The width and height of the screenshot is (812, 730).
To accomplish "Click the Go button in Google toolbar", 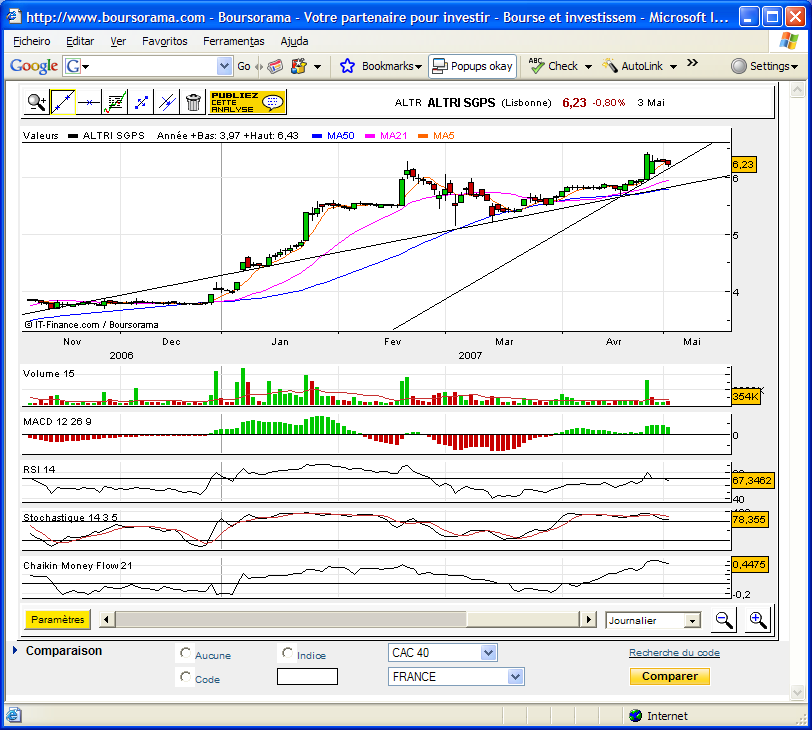I will click(243, 66).
